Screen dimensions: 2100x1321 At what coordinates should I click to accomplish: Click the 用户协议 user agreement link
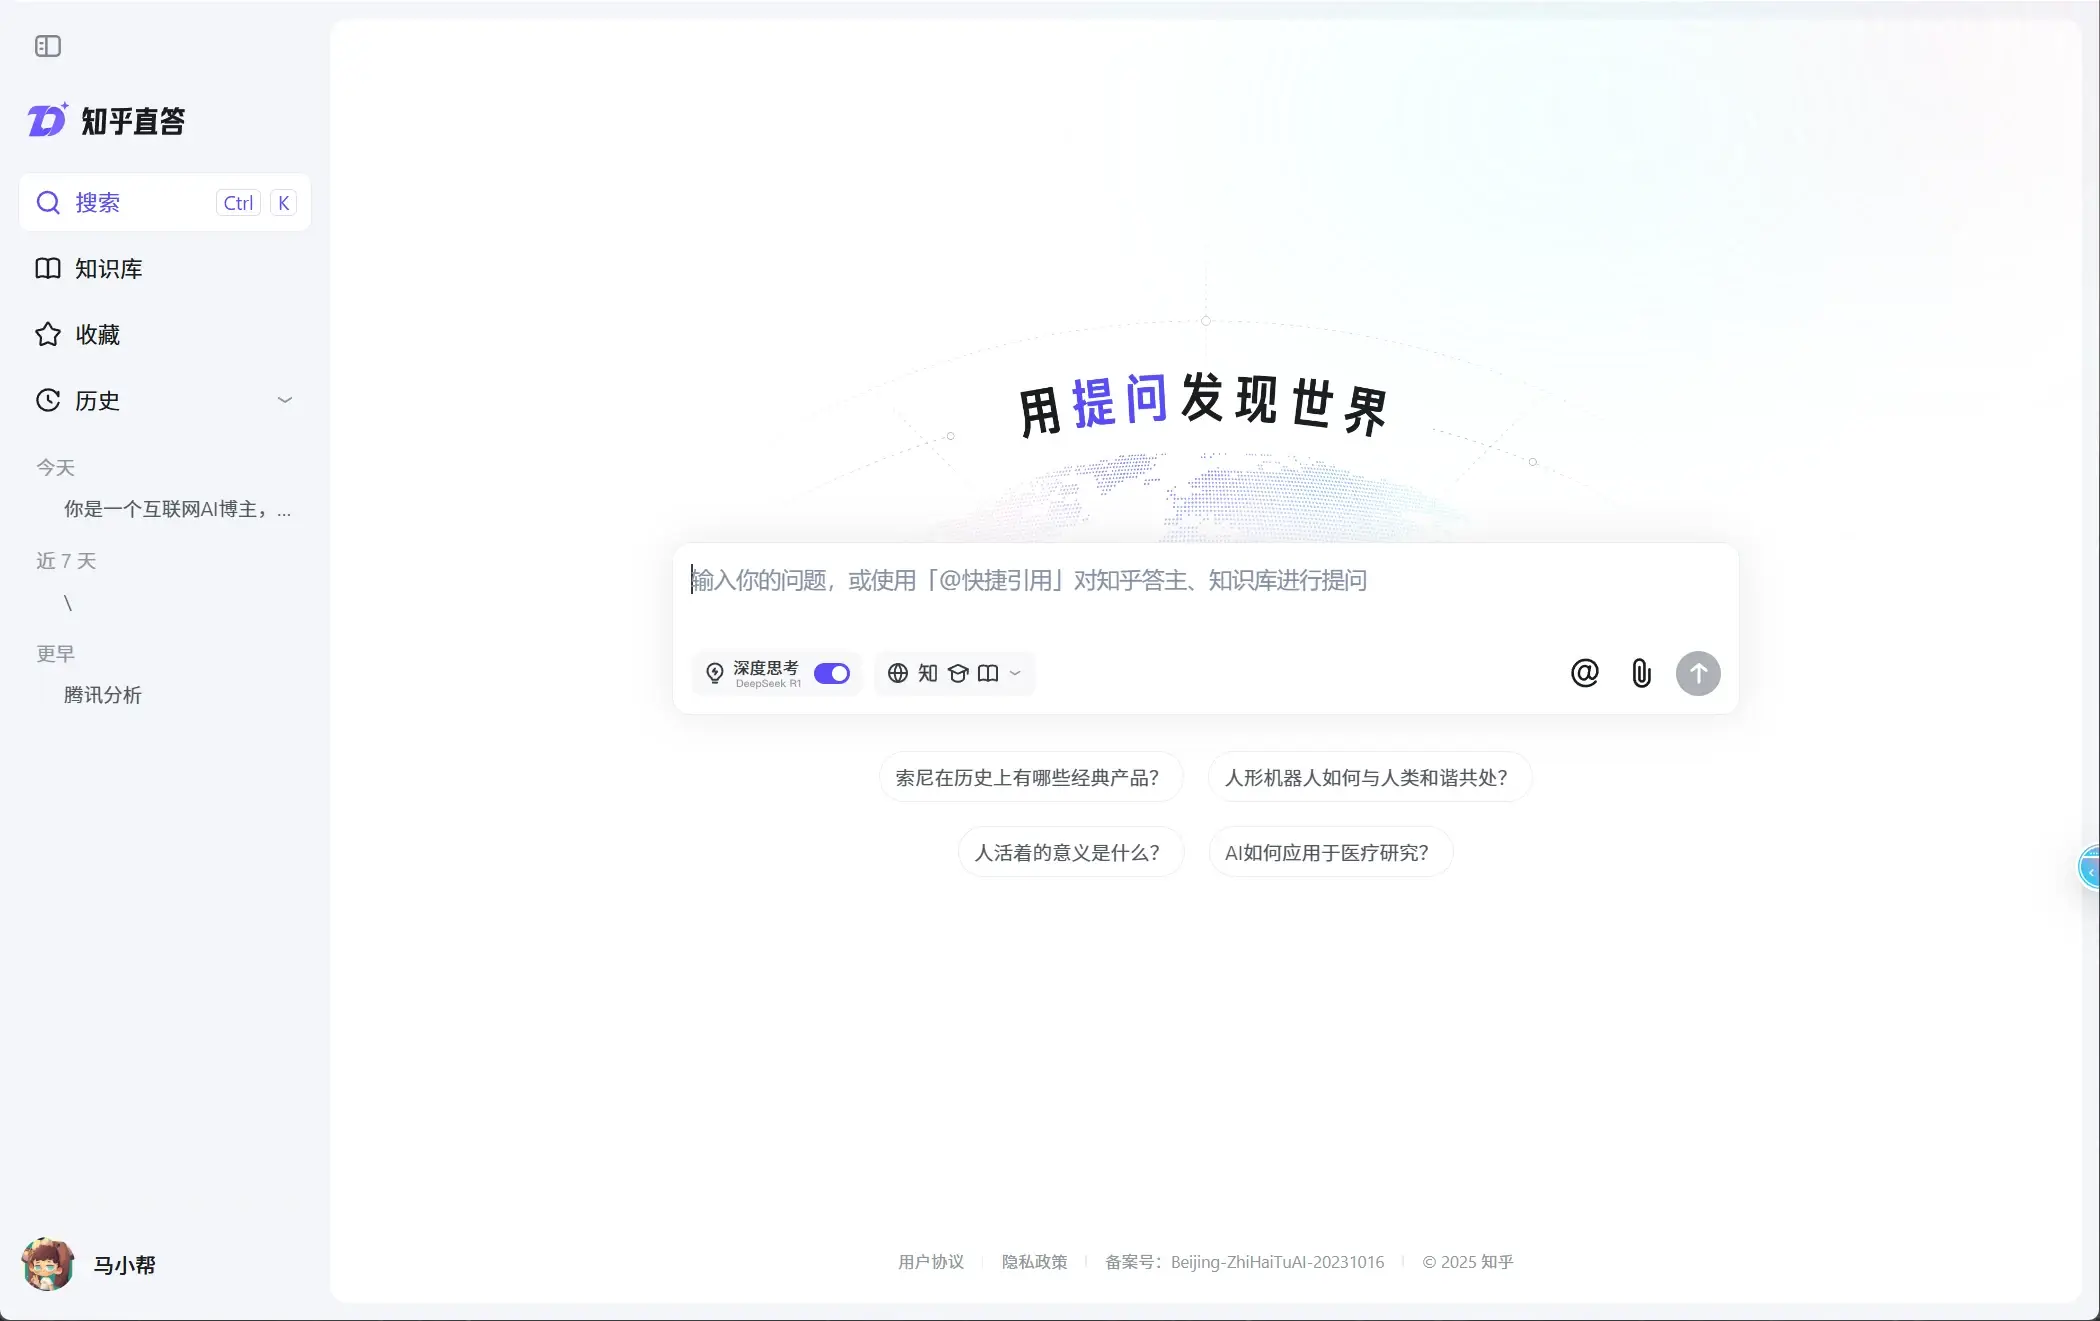(930, 1262)
